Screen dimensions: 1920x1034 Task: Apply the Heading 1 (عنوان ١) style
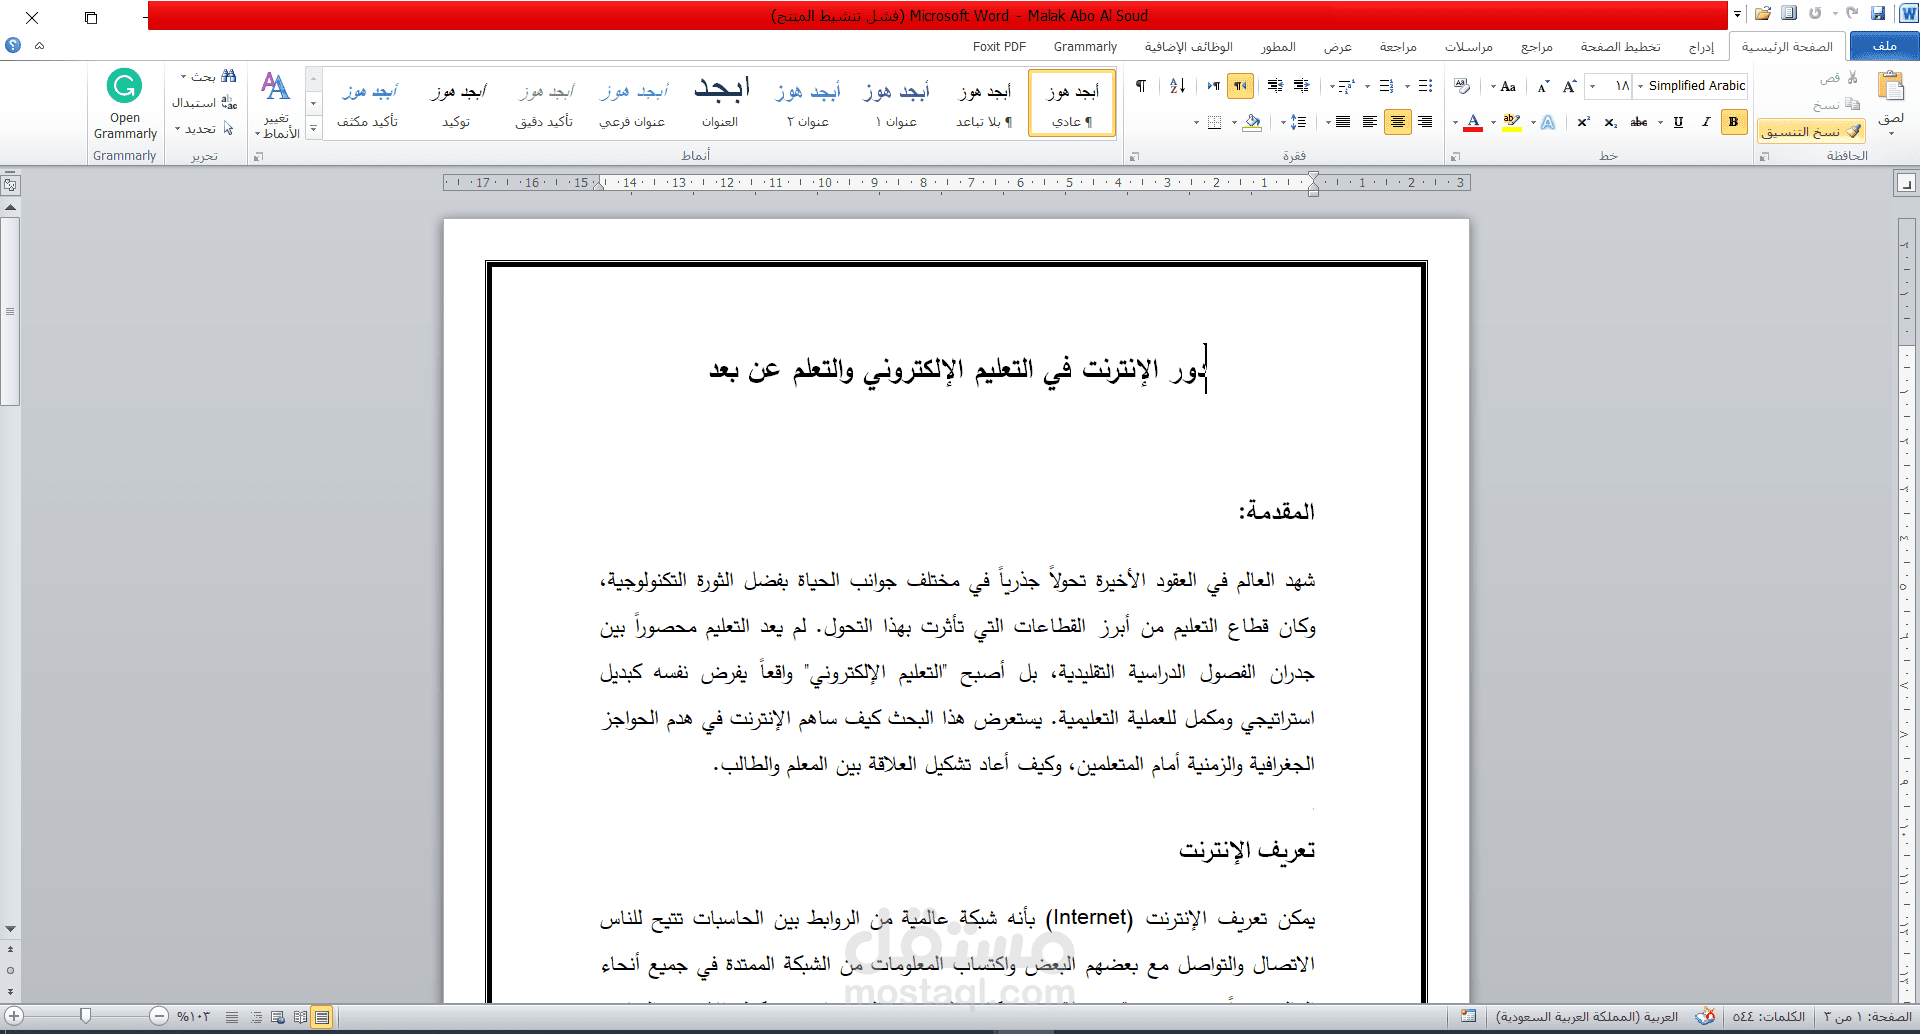click(x=896, y=104)
